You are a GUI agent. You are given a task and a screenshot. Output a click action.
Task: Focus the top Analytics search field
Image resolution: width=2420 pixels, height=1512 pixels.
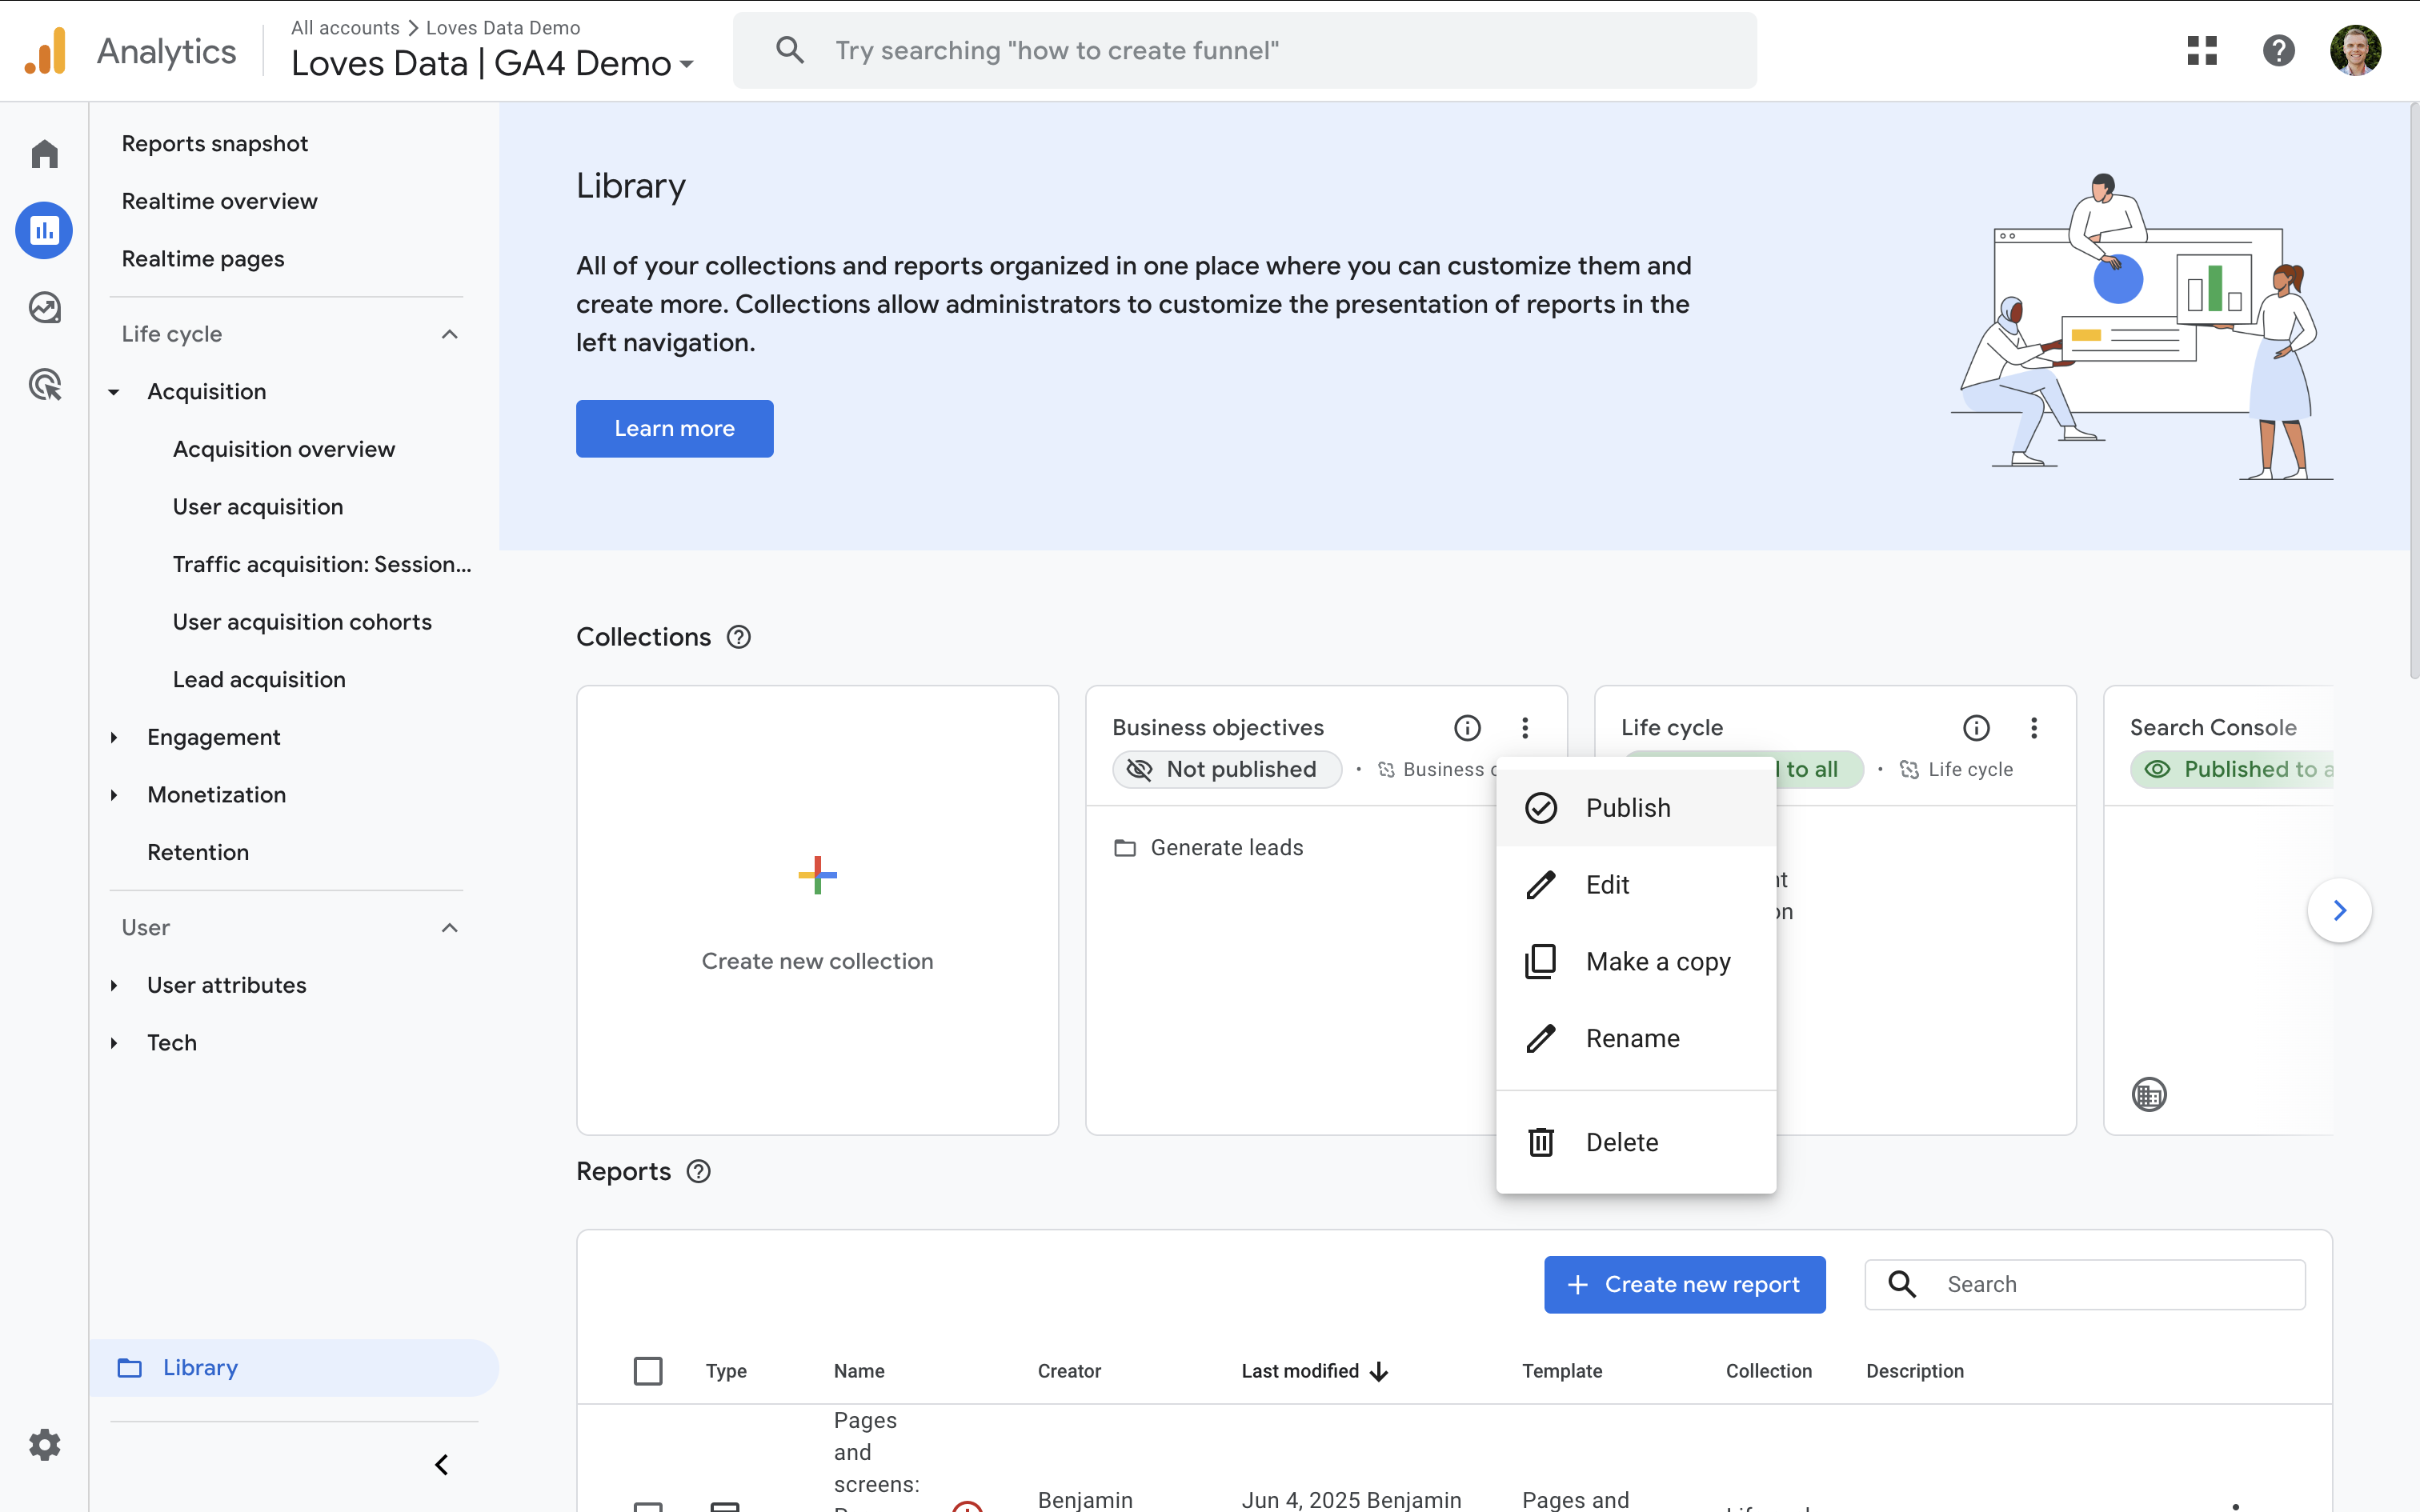(1245, 50)
